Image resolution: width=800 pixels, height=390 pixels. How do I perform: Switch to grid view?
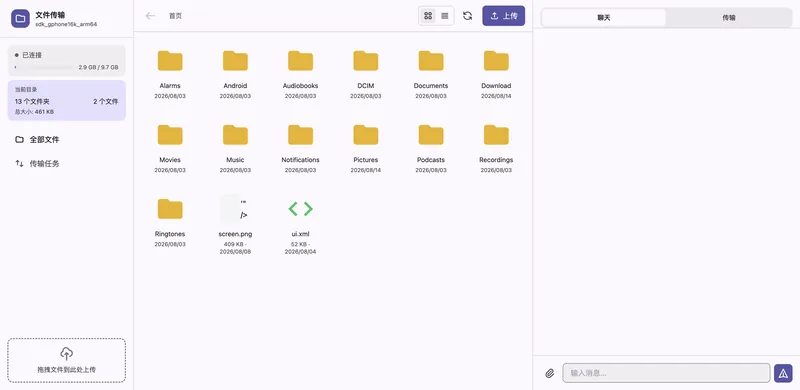point(428,16)
